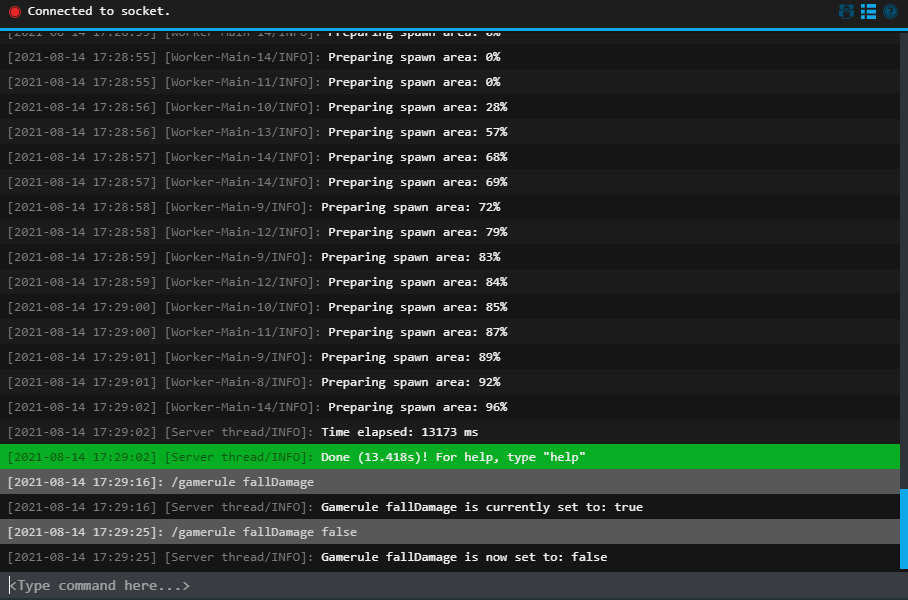908x600 pixels.
Task: Select the 'Preparing spawn area: 87%' line
Action: pos(450,332)
